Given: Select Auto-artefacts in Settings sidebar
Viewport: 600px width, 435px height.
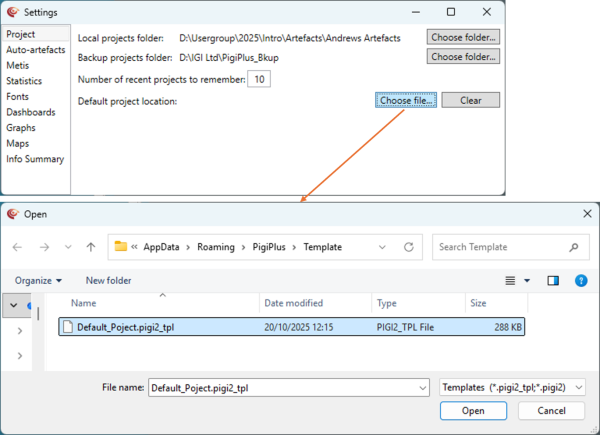Looking at the screenshot, I should (35, 50).
